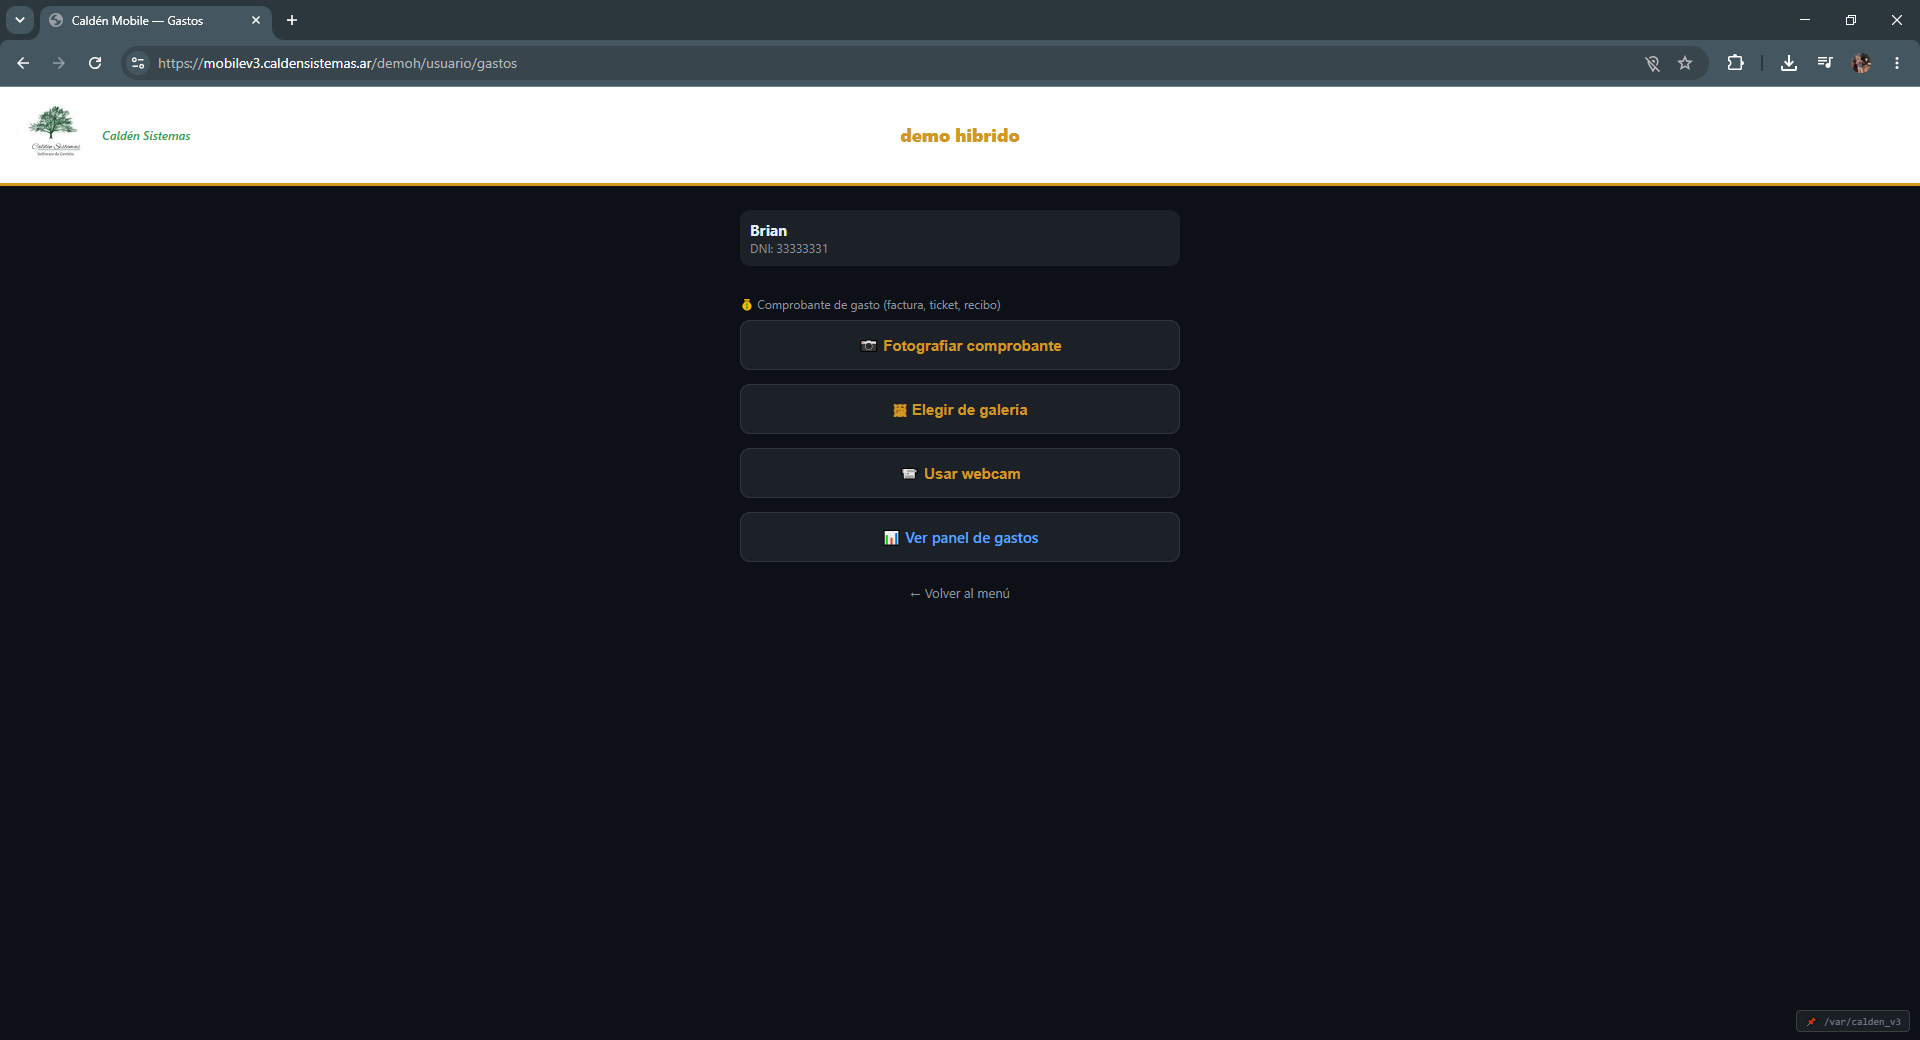Select the Caldén Mobile — Gastos tab
This screenshot has width=1920, height=1040.
pyautogui.click(x=155, y=20)
